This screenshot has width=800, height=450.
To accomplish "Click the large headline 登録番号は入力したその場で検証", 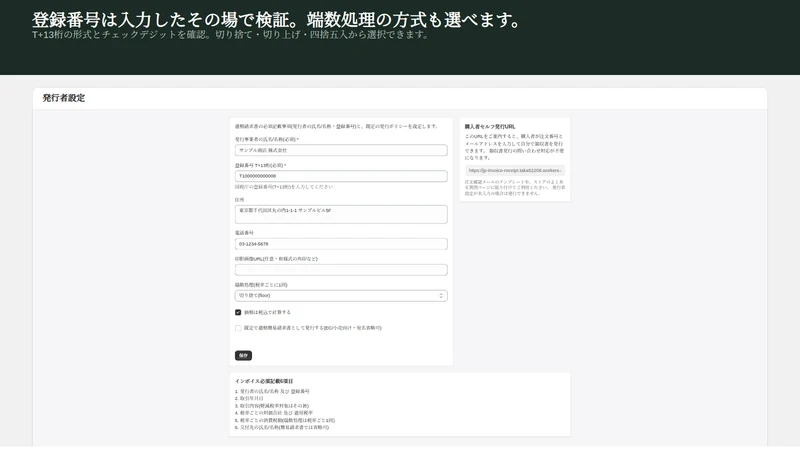I will (x=277, y=20).
